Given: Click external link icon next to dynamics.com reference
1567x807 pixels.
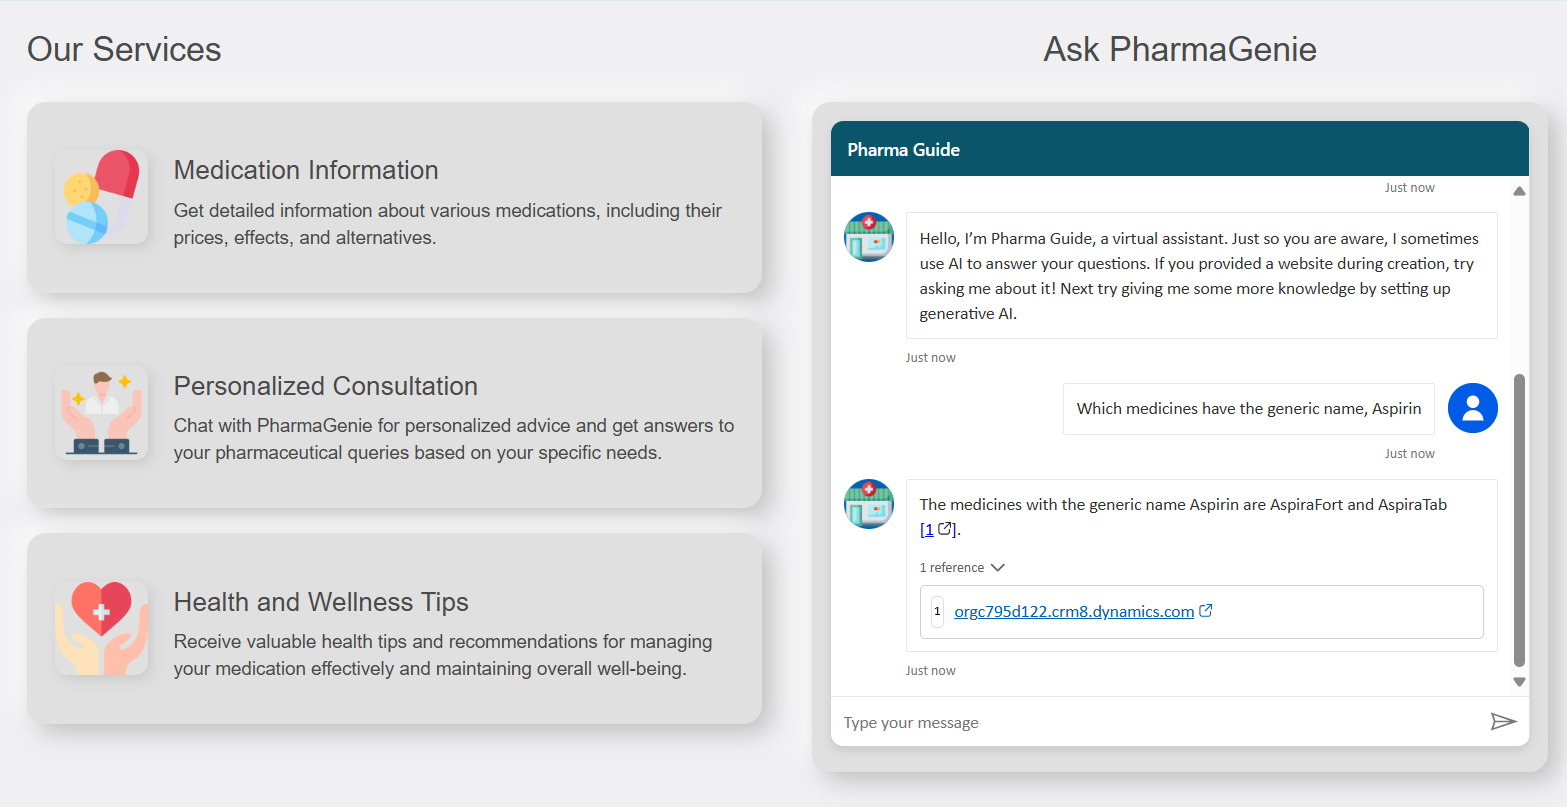Looking at the screenshot, I should (1206, 611).
